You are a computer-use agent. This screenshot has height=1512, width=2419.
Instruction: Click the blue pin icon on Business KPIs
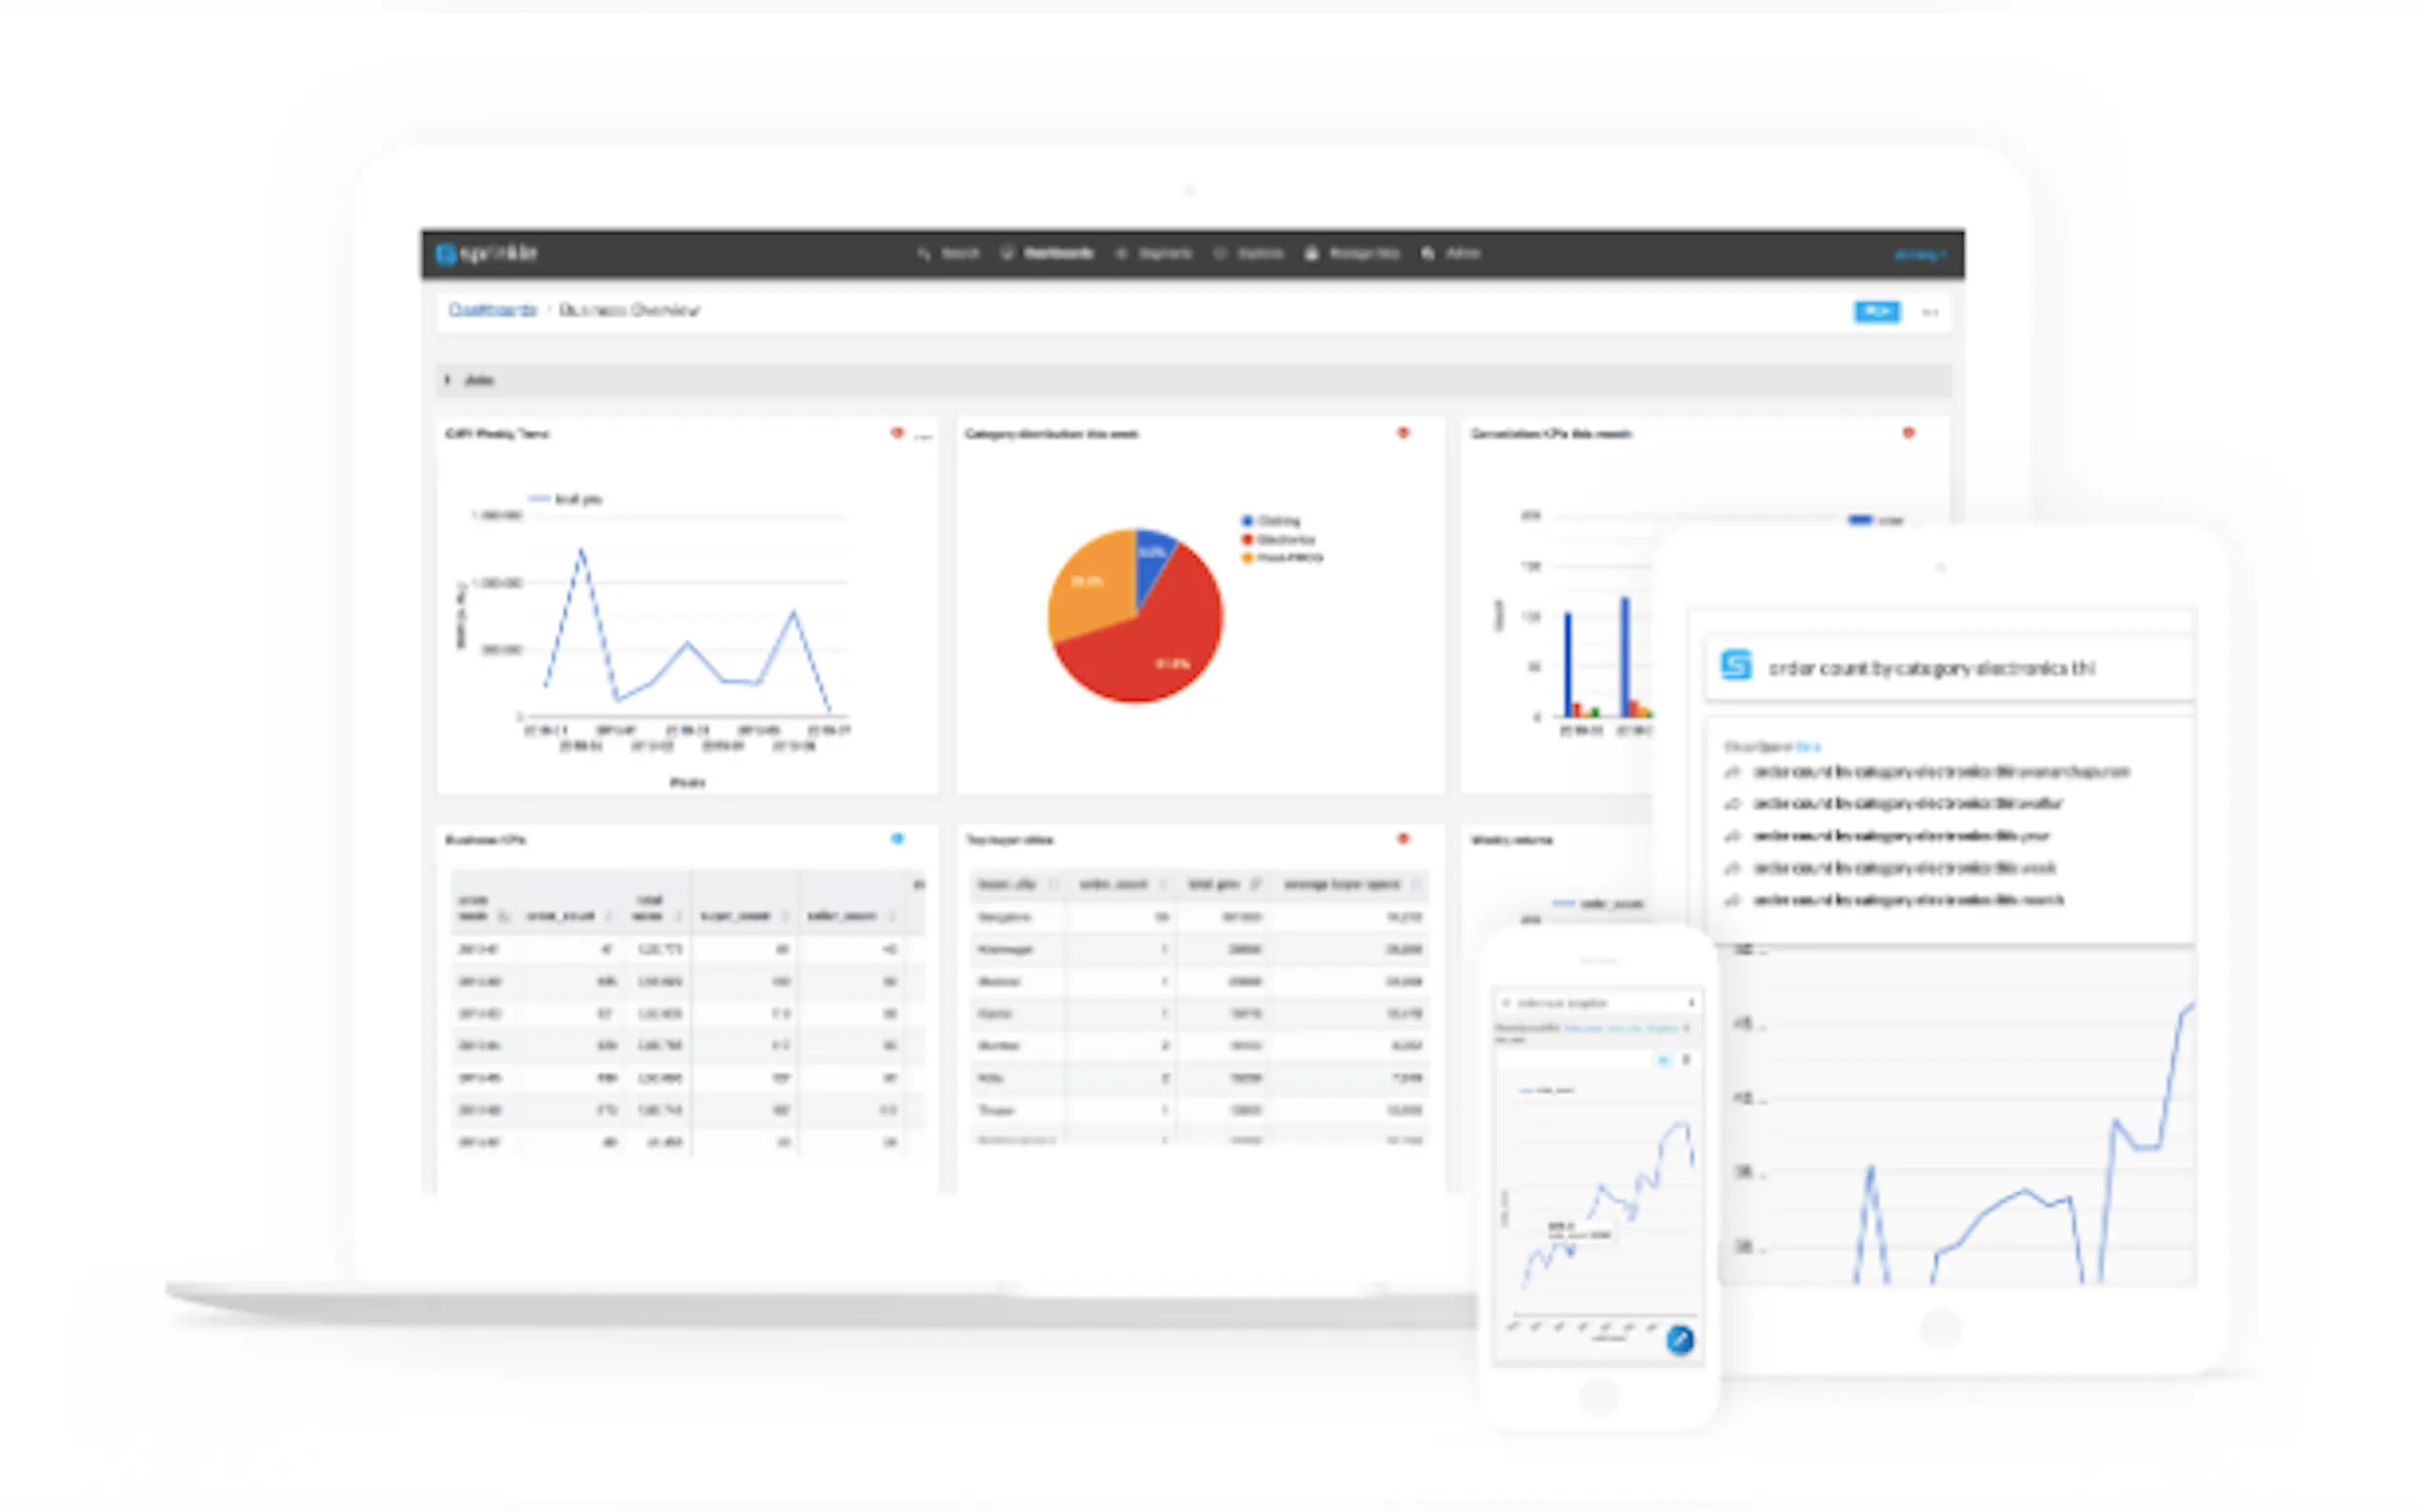[x=897, y=839]
